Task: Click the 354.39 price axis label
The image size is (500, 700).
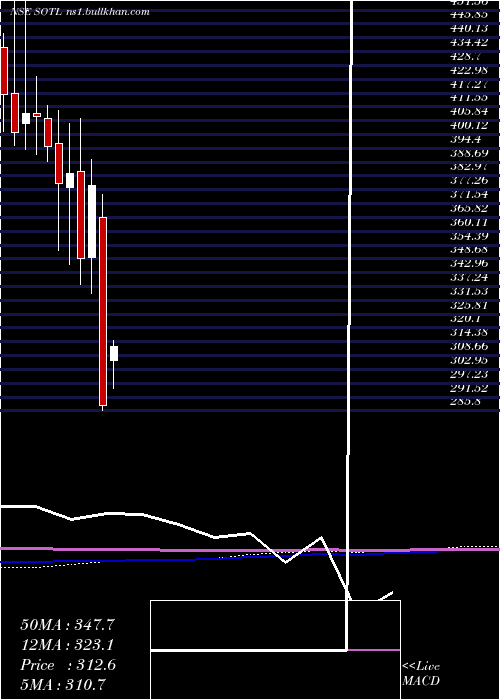Action: [x=469, y=236]
